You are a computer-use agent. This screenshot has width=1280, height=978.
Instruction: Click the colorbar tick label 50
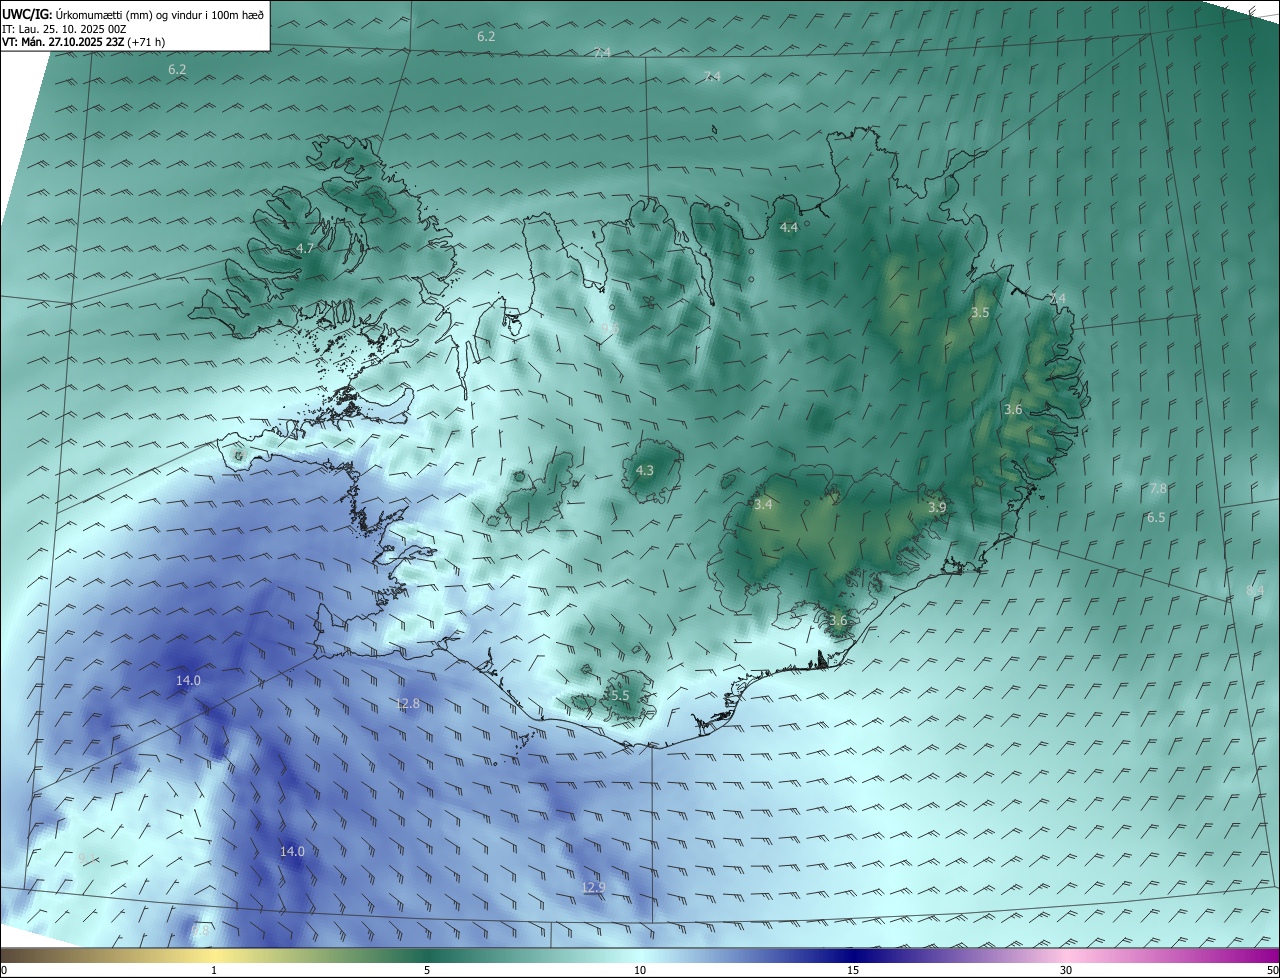click(1272, 970)
